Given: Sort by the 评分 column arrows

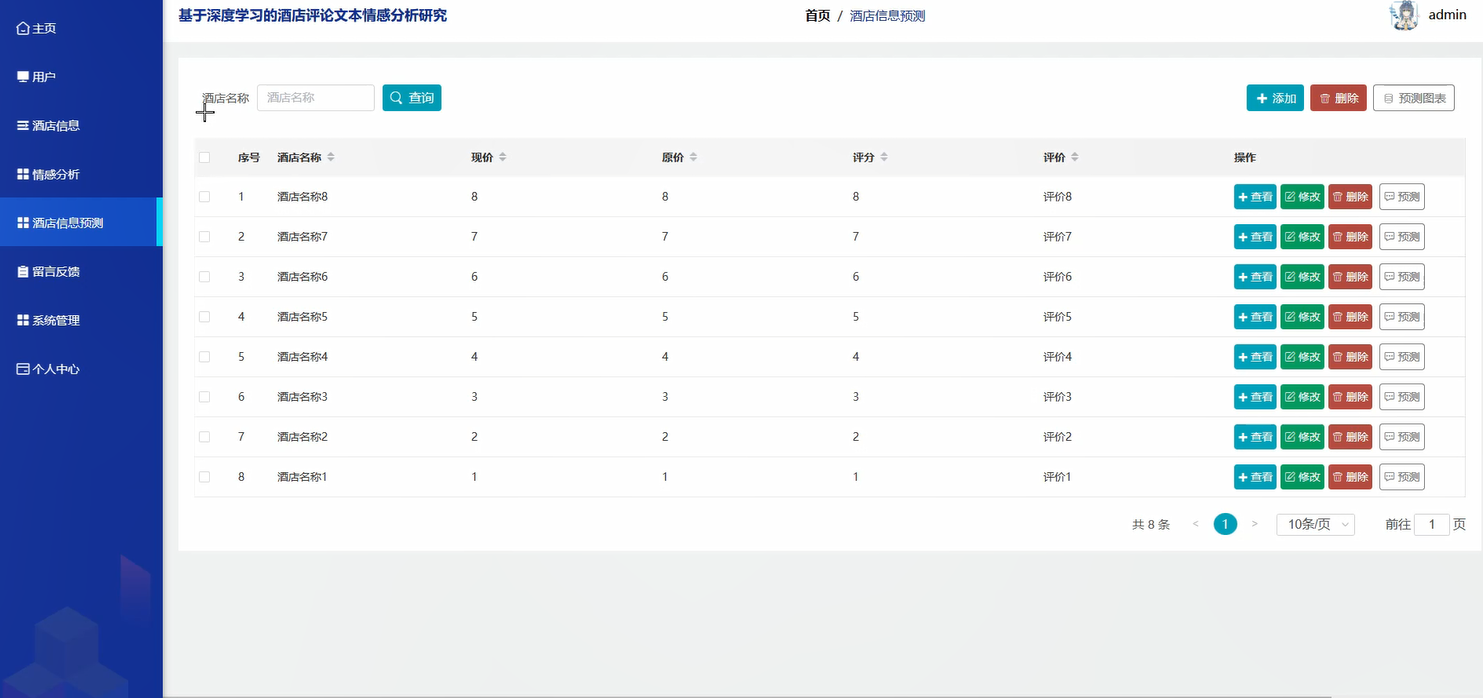Looking at the screenshot, I should [x=884, y=157].
